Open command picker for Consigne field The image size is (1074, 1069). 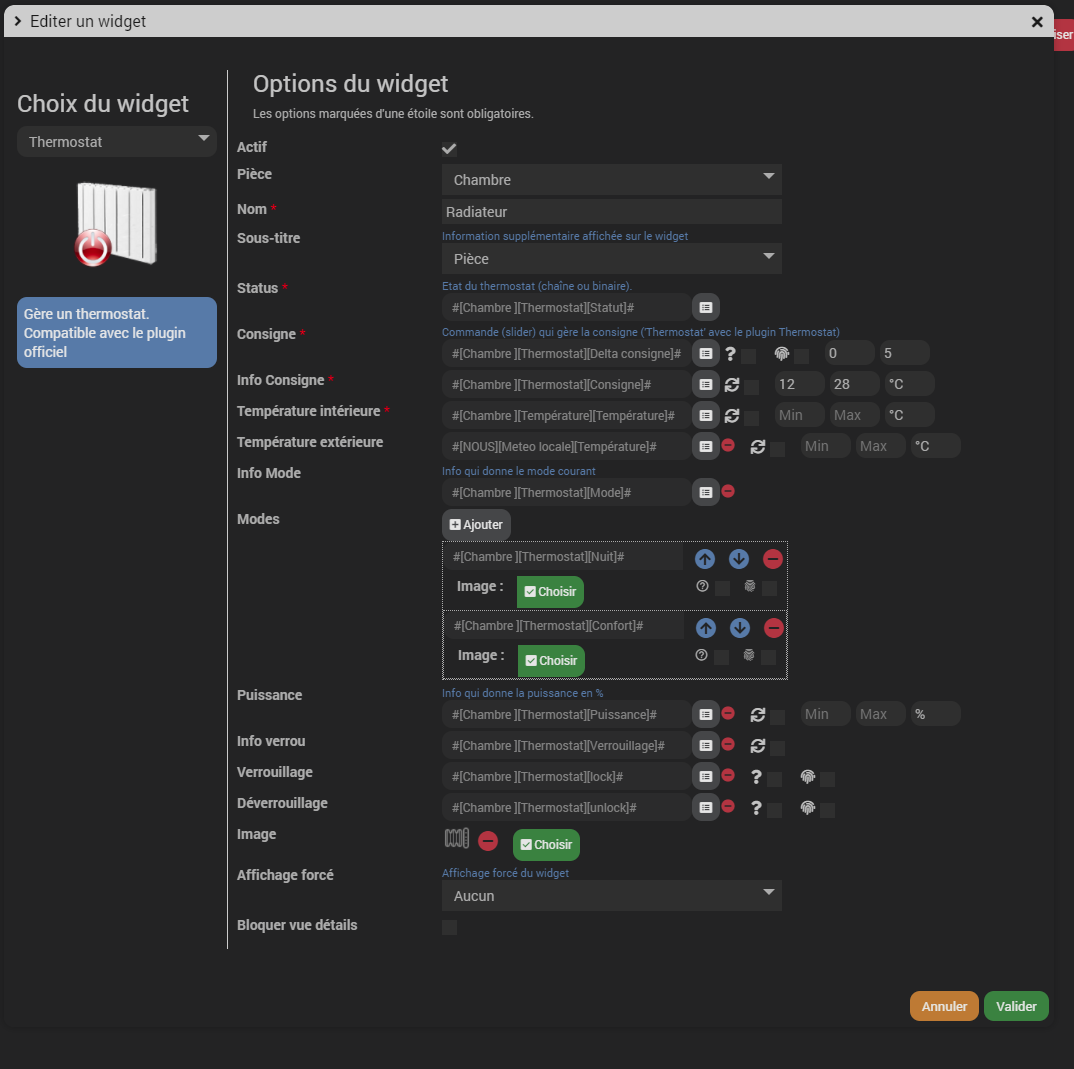click(x=705, y=353)
